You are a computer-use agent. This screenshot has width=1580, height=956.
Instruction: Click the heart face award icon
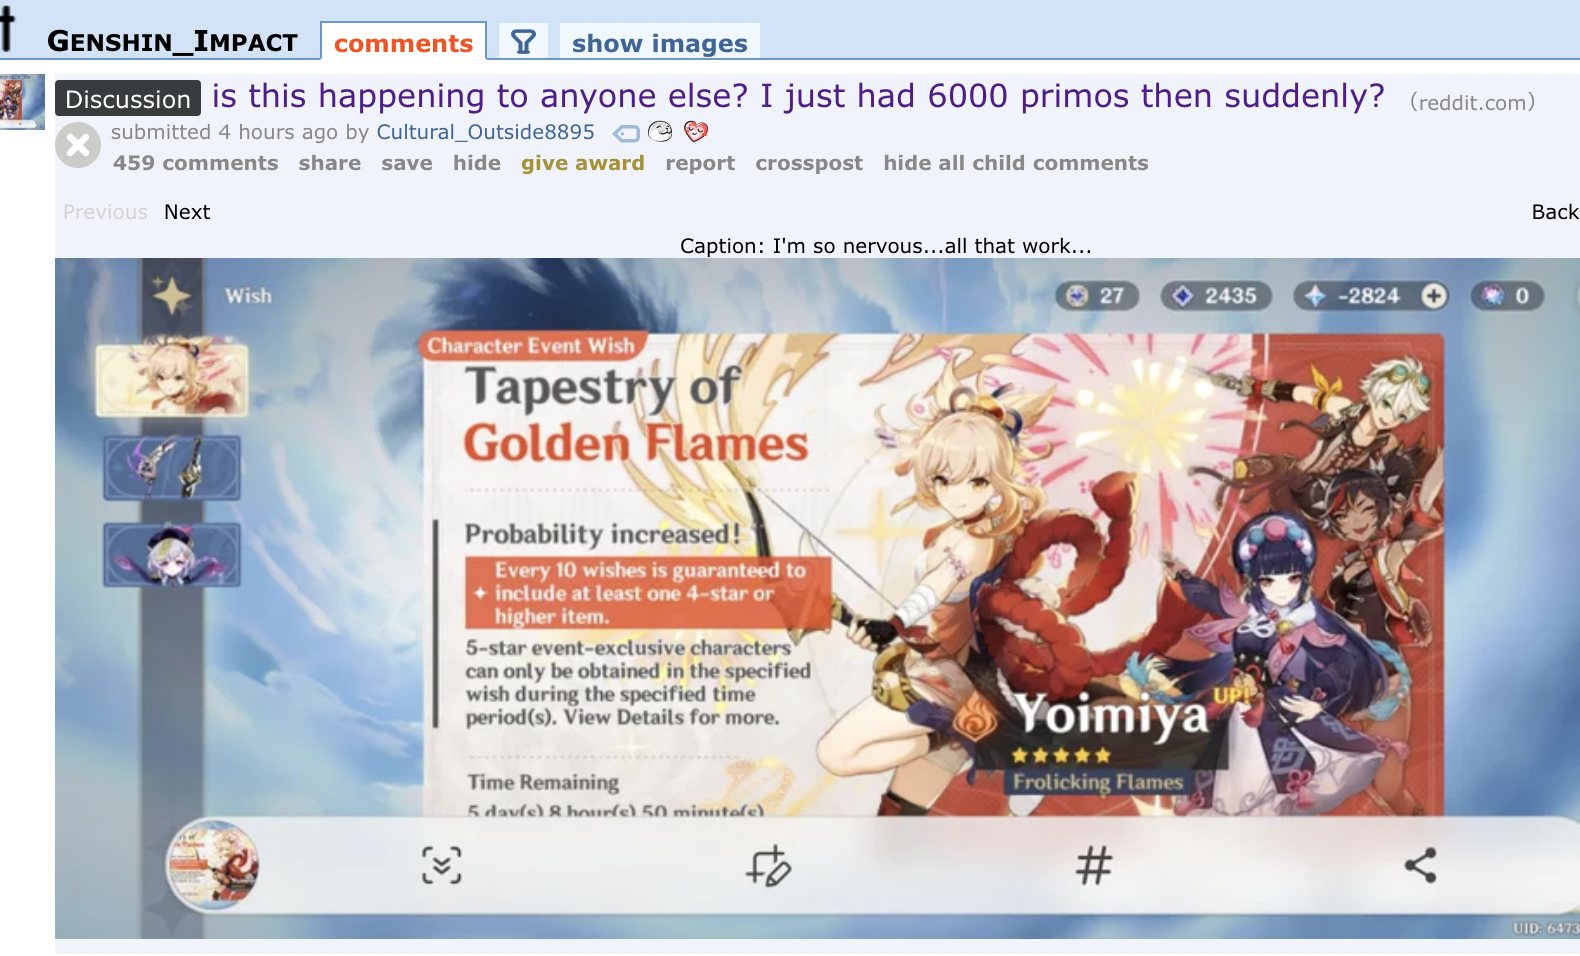tap(696, 131)
